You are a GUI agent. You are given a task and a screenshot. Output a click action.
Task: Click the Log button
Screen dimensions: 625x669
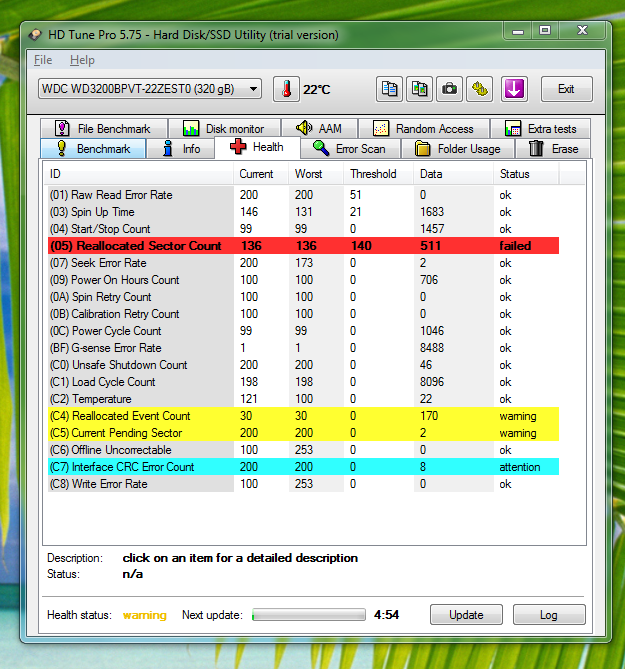(549, 614)
